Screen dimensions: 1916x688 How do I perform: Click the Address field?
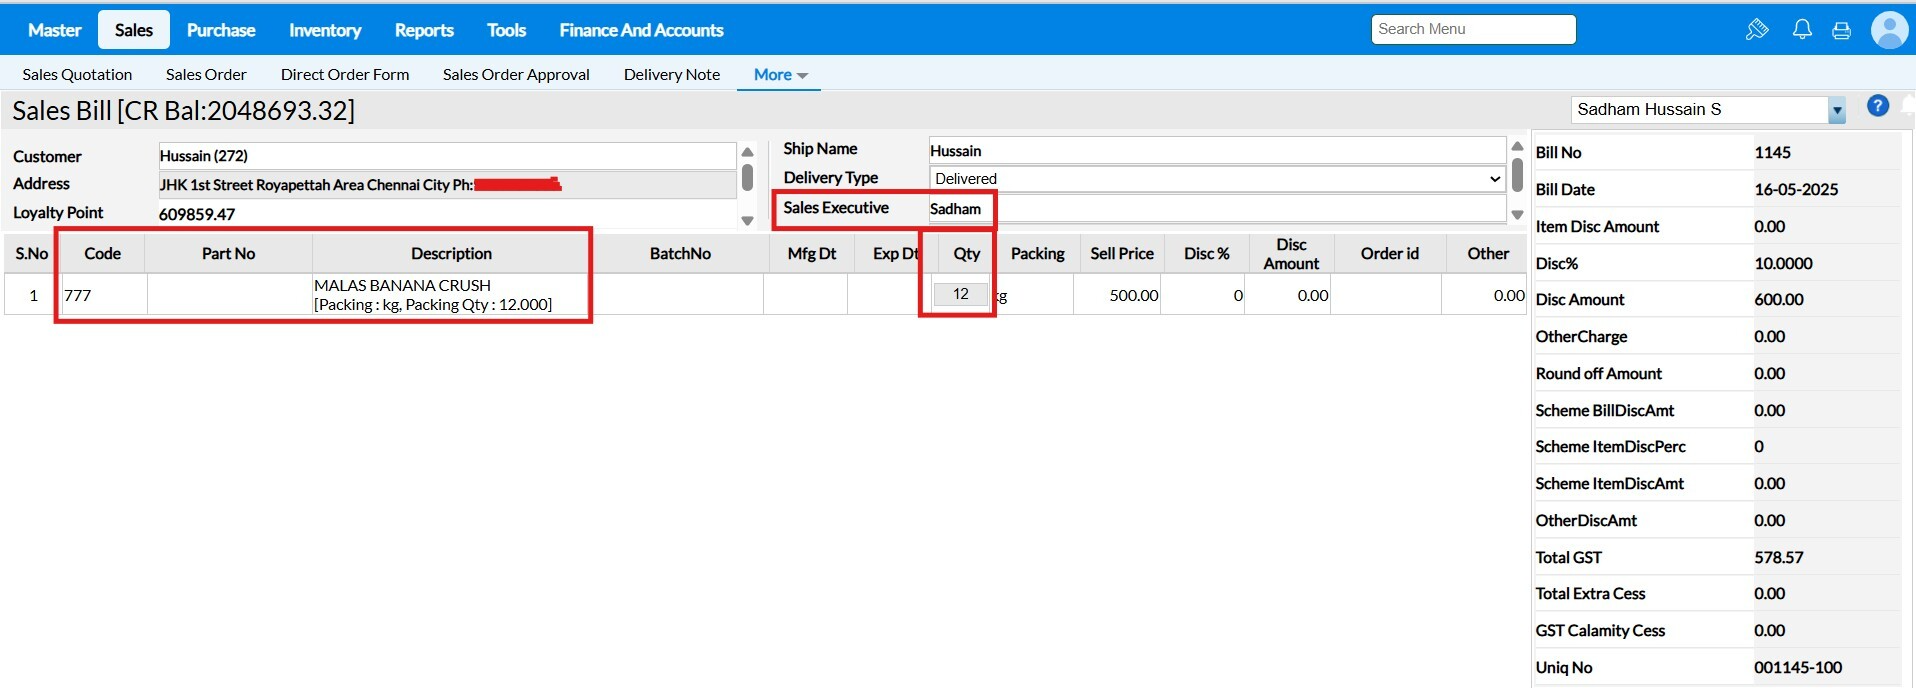pyautogui.click(x=447, y=185)
